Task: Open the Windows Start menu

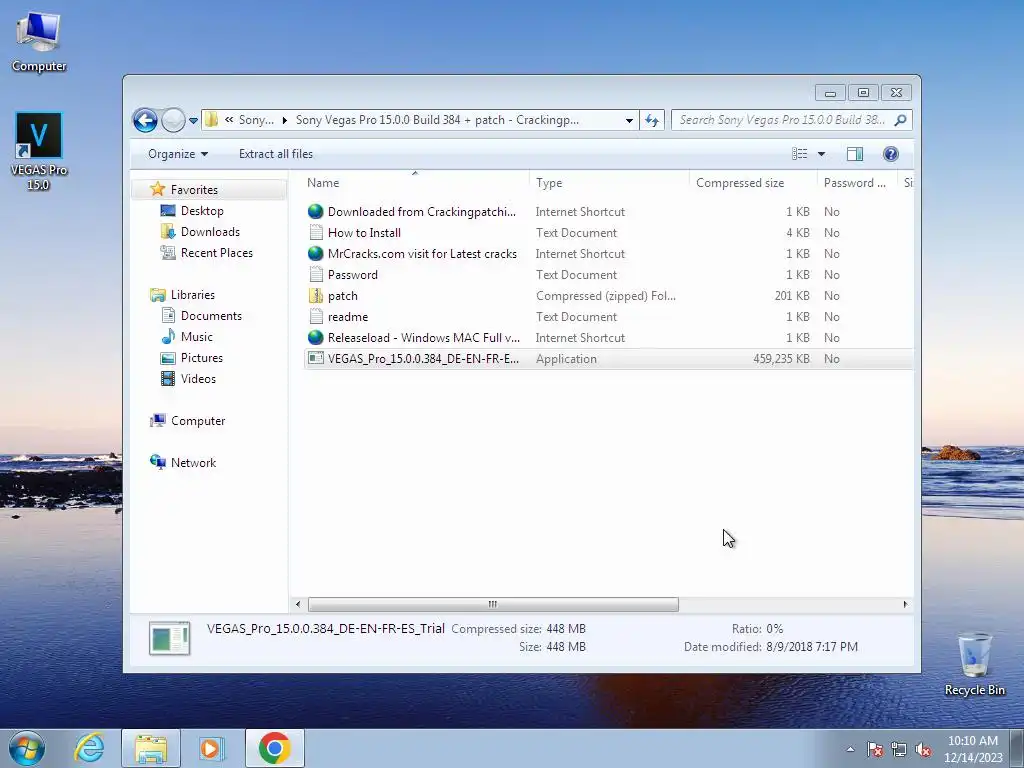Action: pos(26,748)
